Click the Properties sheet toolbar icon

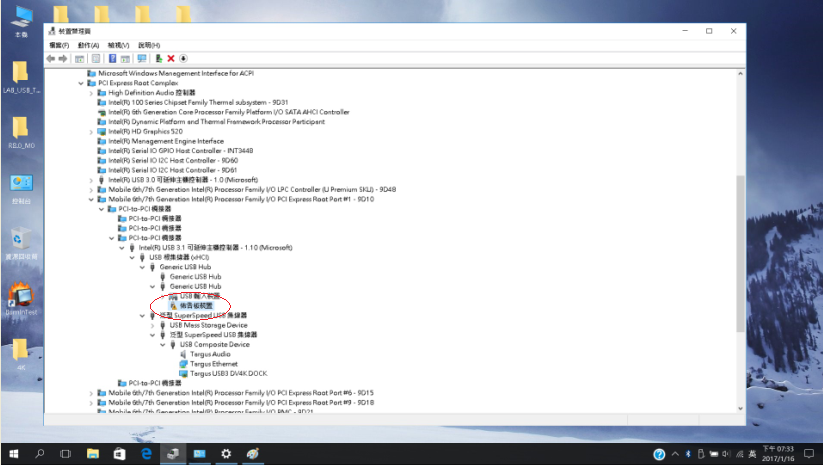click(x=96, y=59)
